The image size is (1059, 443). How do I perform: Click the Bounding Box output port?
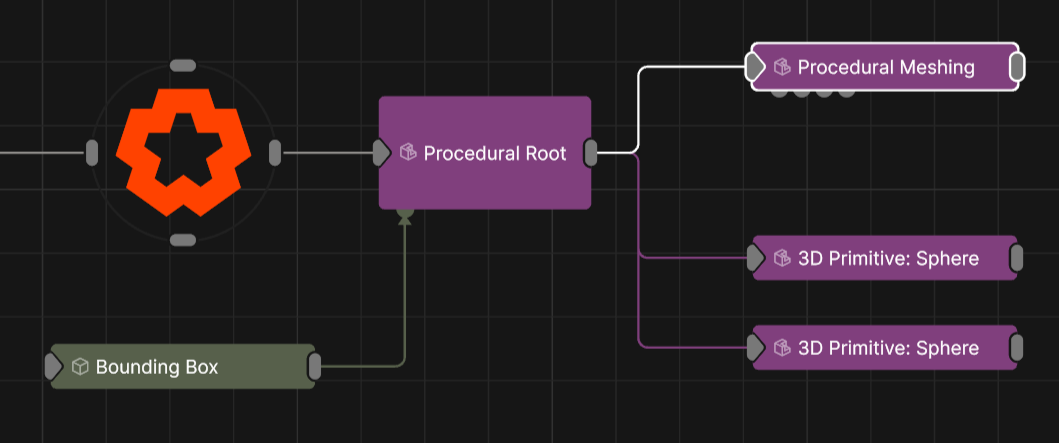pos(314,367)
